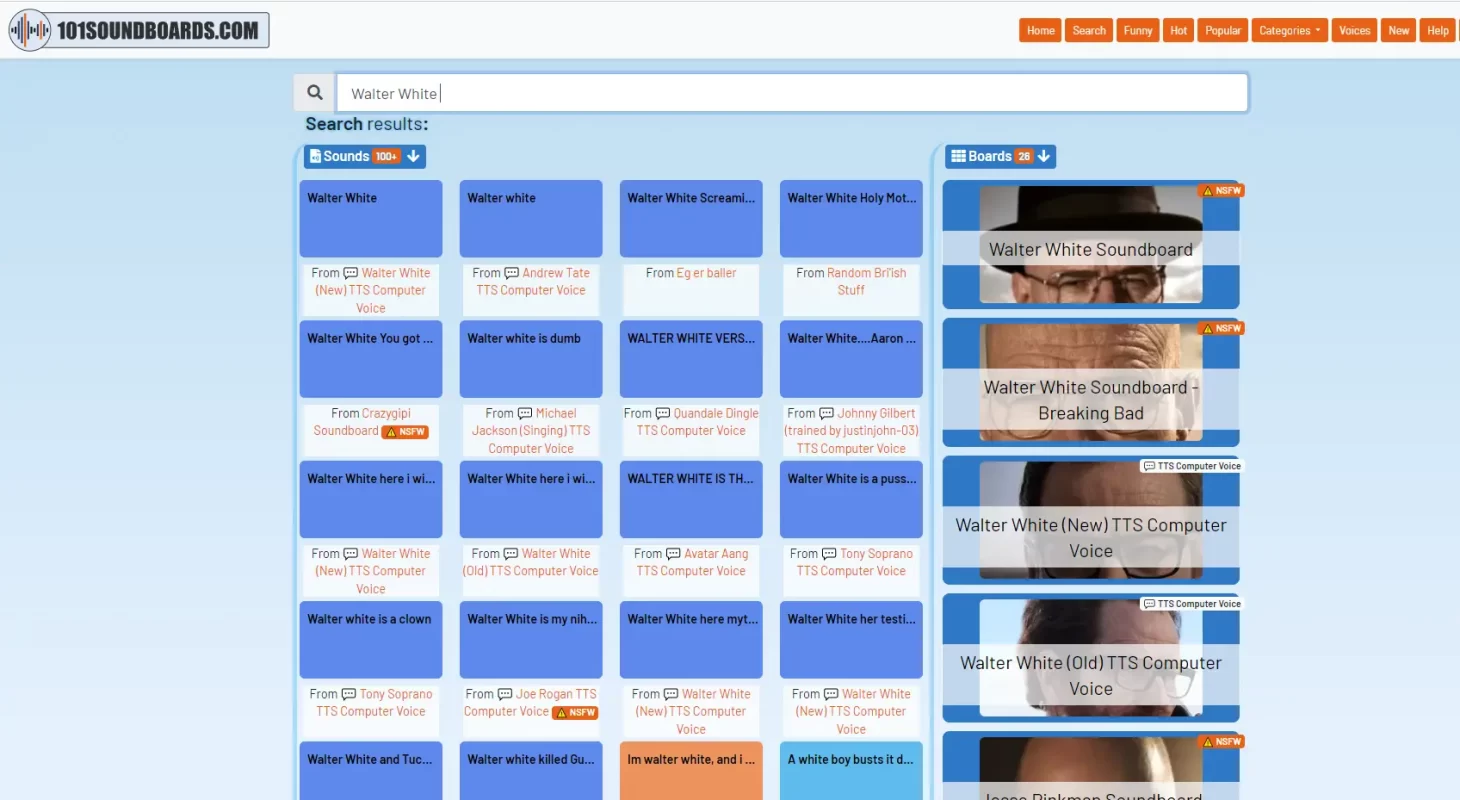Play the "Walter white killed Gu..." sound
Screen dimensions: 1460x800
click(x=531, y=770)
